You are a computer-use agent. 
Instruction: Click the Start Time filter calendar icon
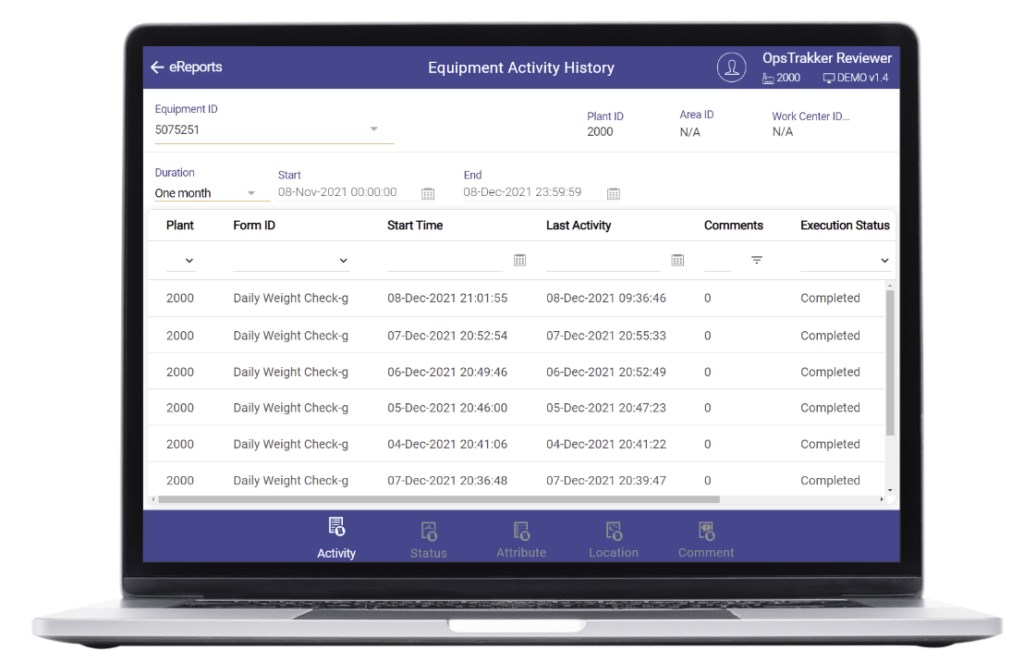coord(519,260)
